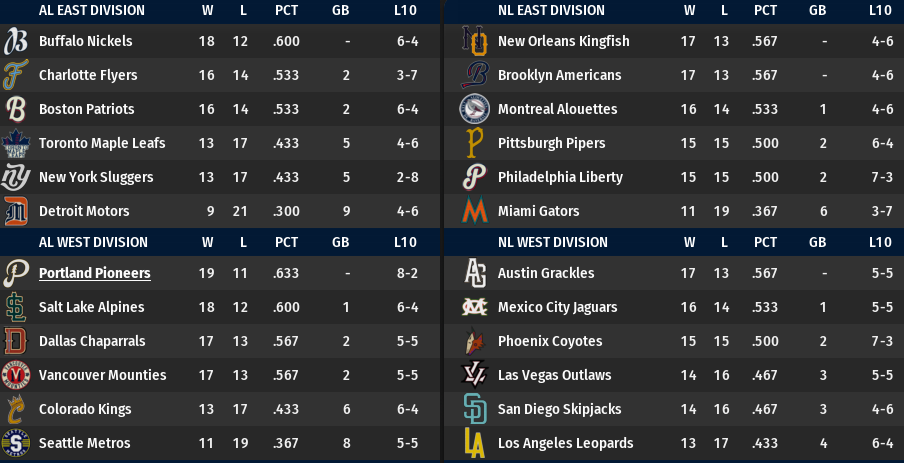
Task: Open the Salt Lake Alpines team page
Action: pos(92,307)
